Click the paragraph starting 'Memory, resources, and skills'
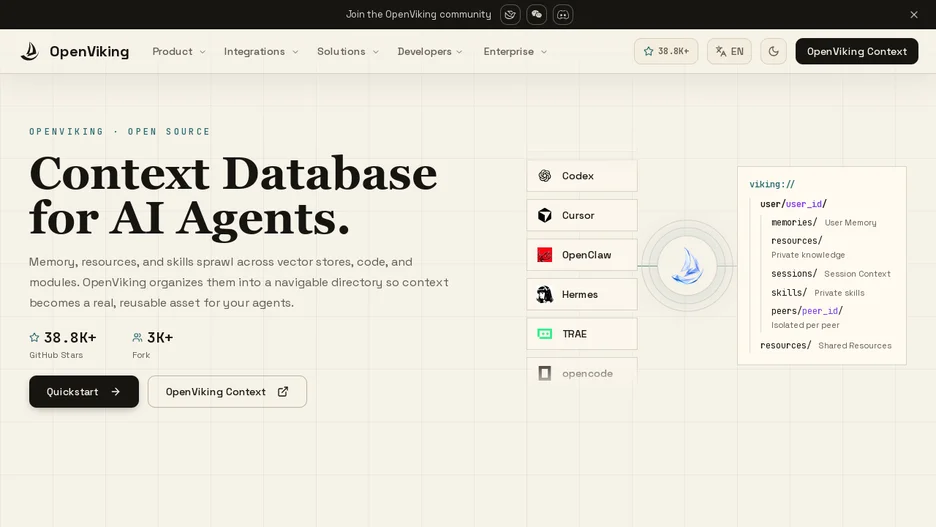This screenshot has height=527, width=936. (239, 282)
